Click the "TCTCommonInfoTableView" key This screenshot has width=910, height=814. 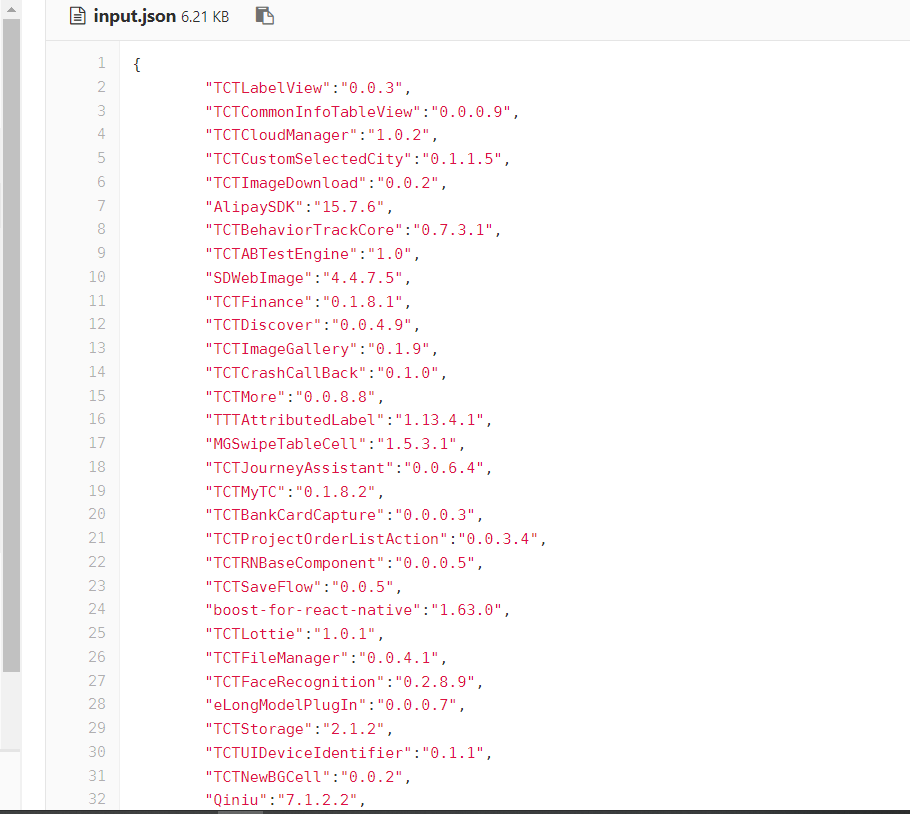tap(313, 111)
